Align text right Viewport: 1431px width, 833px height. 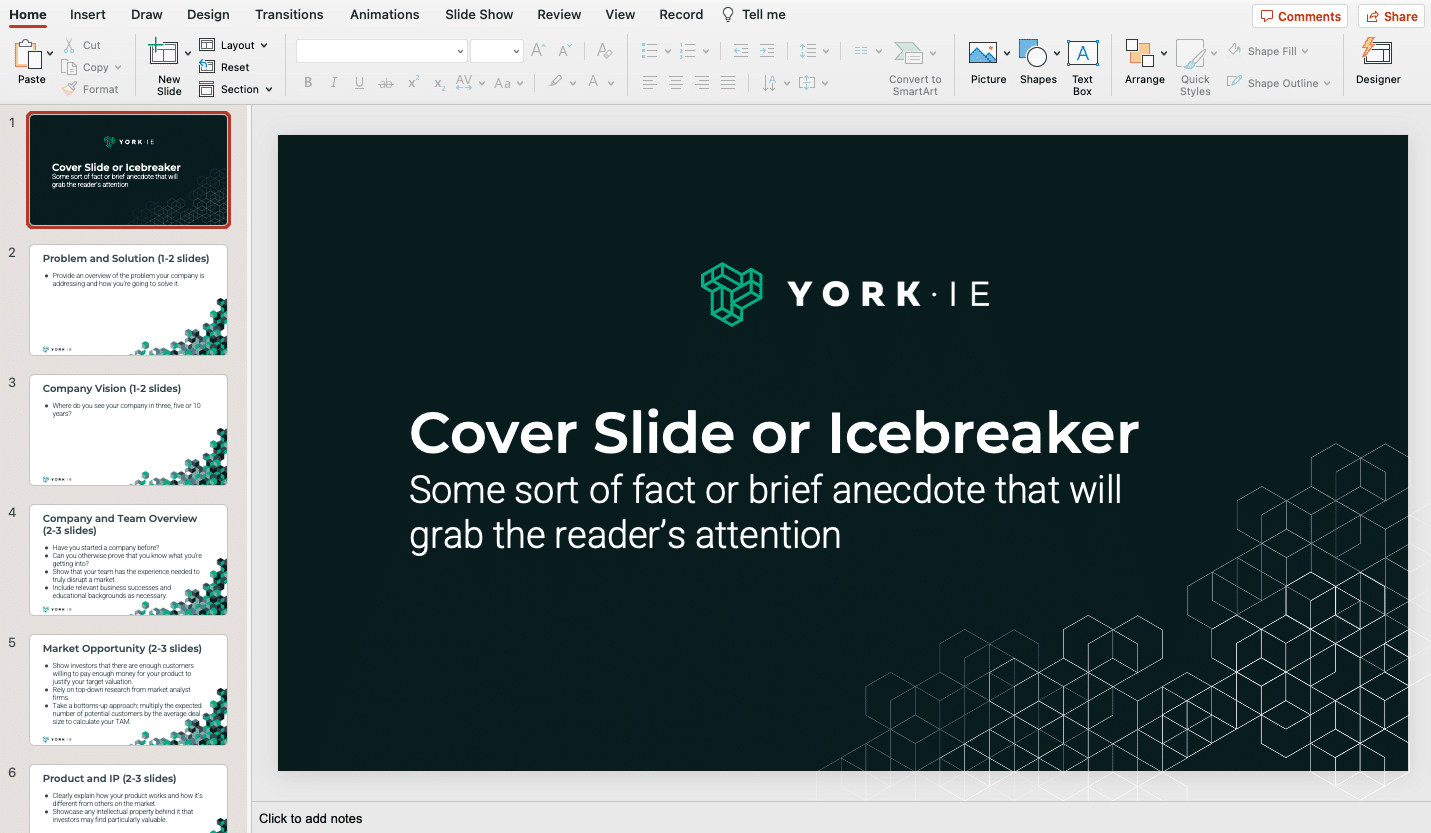(702, 83)
